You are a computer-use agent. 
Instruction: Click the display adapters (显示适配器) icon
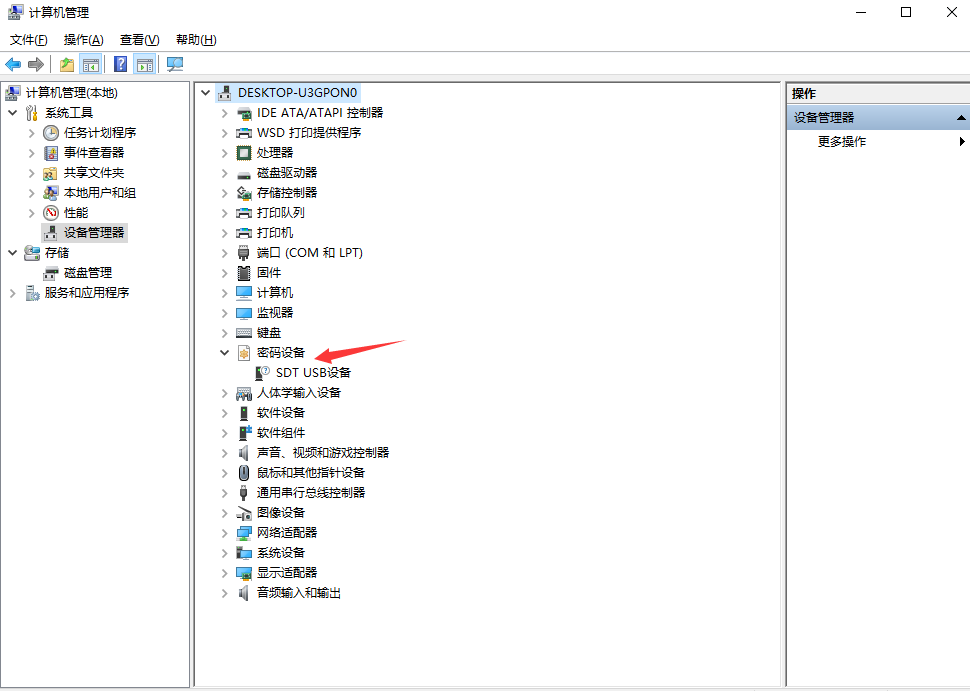tap(244, 573)
